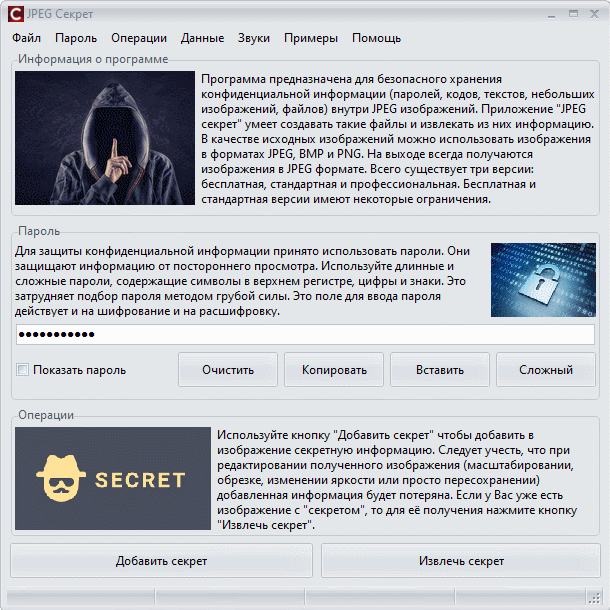
Task: Click the Добавить секрет button
Action: pyautogui.click(x=161, y=561)
